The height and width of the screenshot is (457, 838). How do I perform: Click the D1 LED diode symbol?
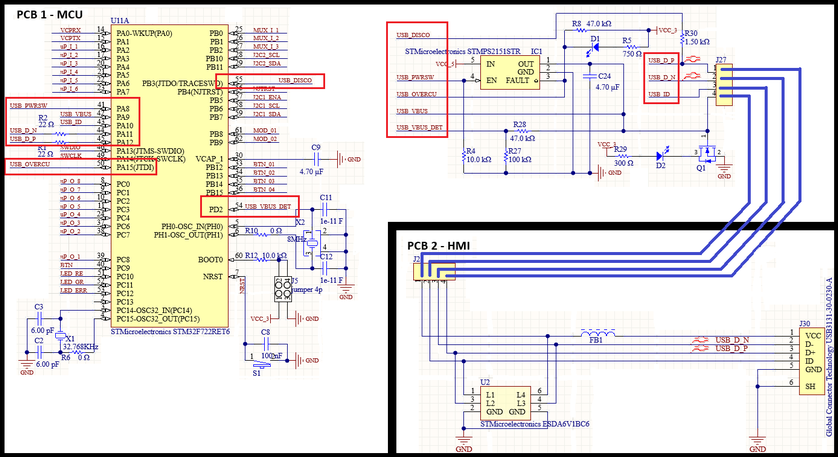click(594, 47)
